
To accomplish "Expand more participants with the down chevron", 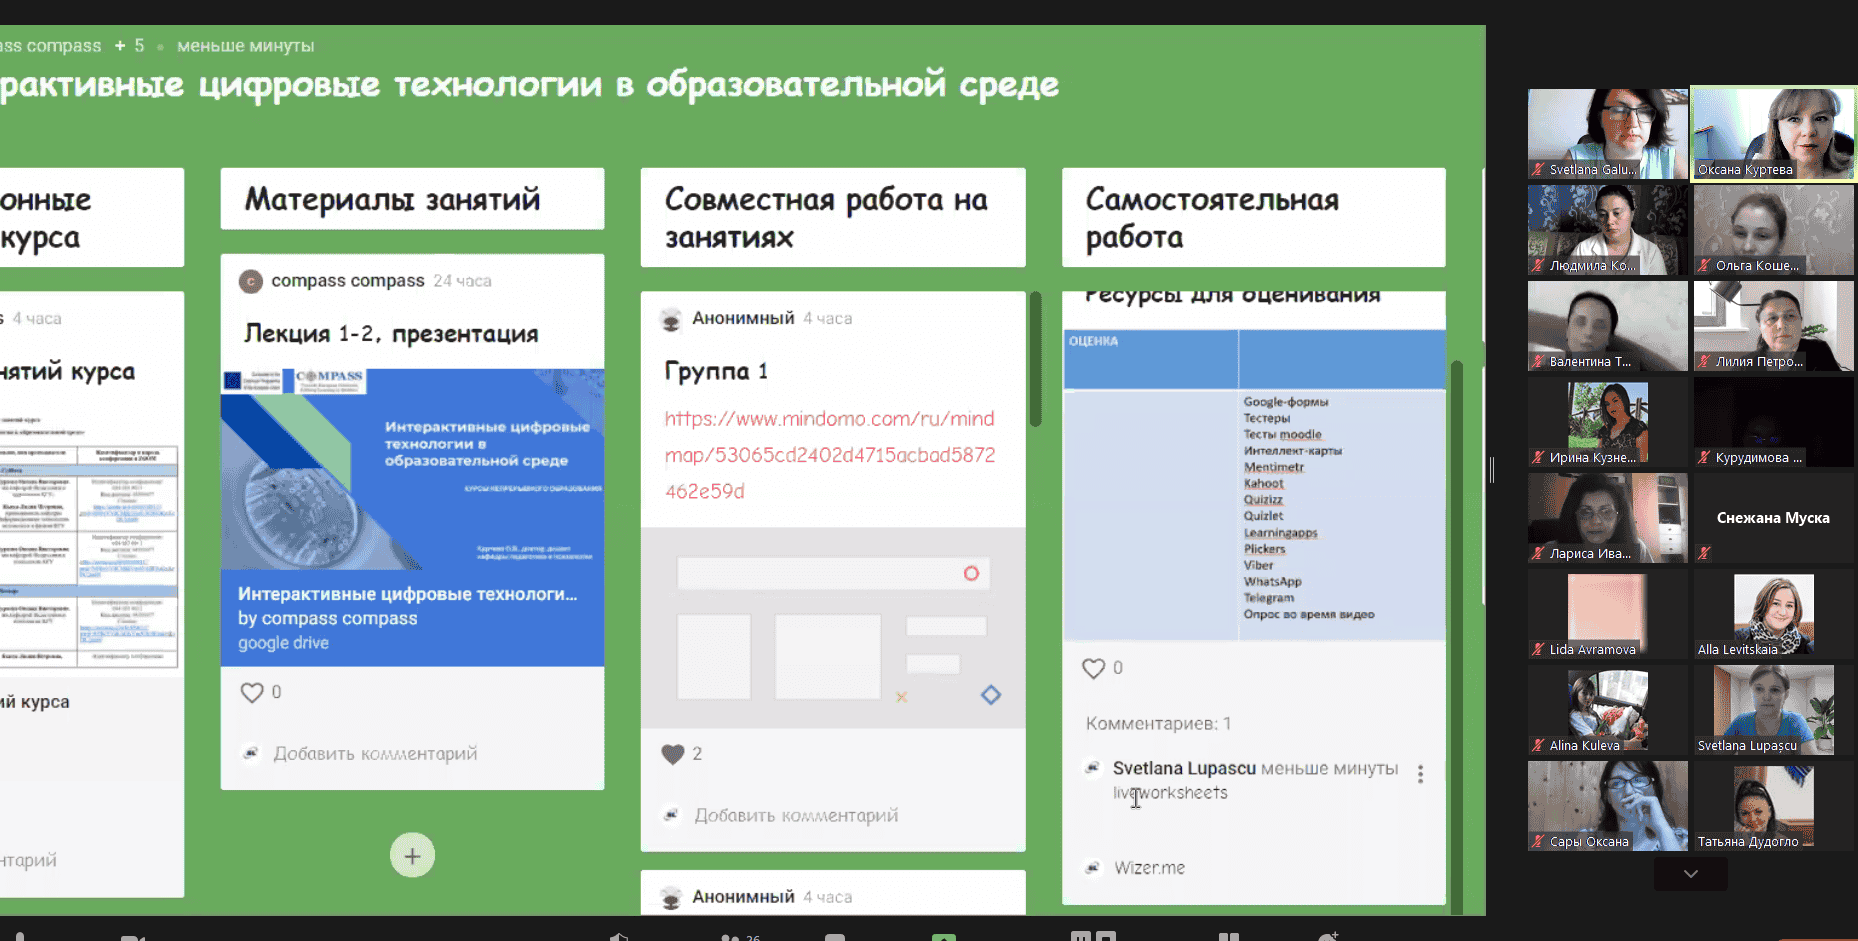I will click(x=1690, y=874).
